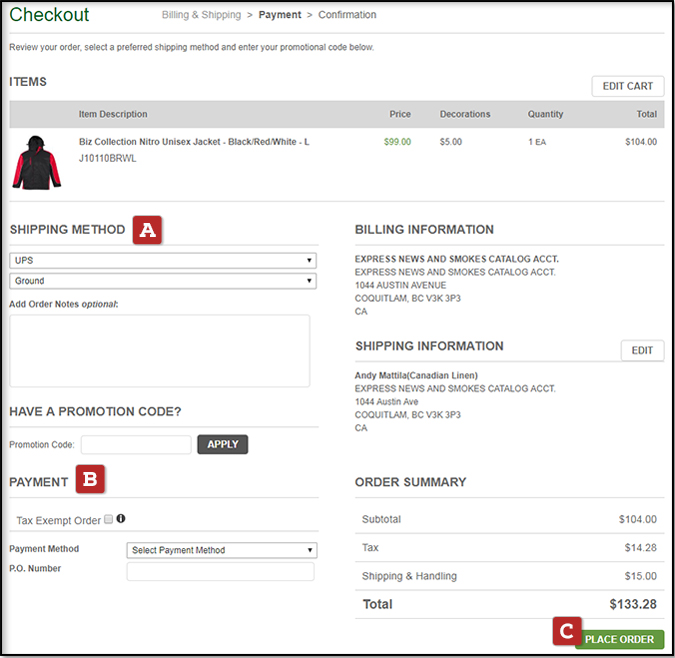Viewport: 675px width, 658px height.
Task: Click the Tax Exempt info icon
Action: 121,519
